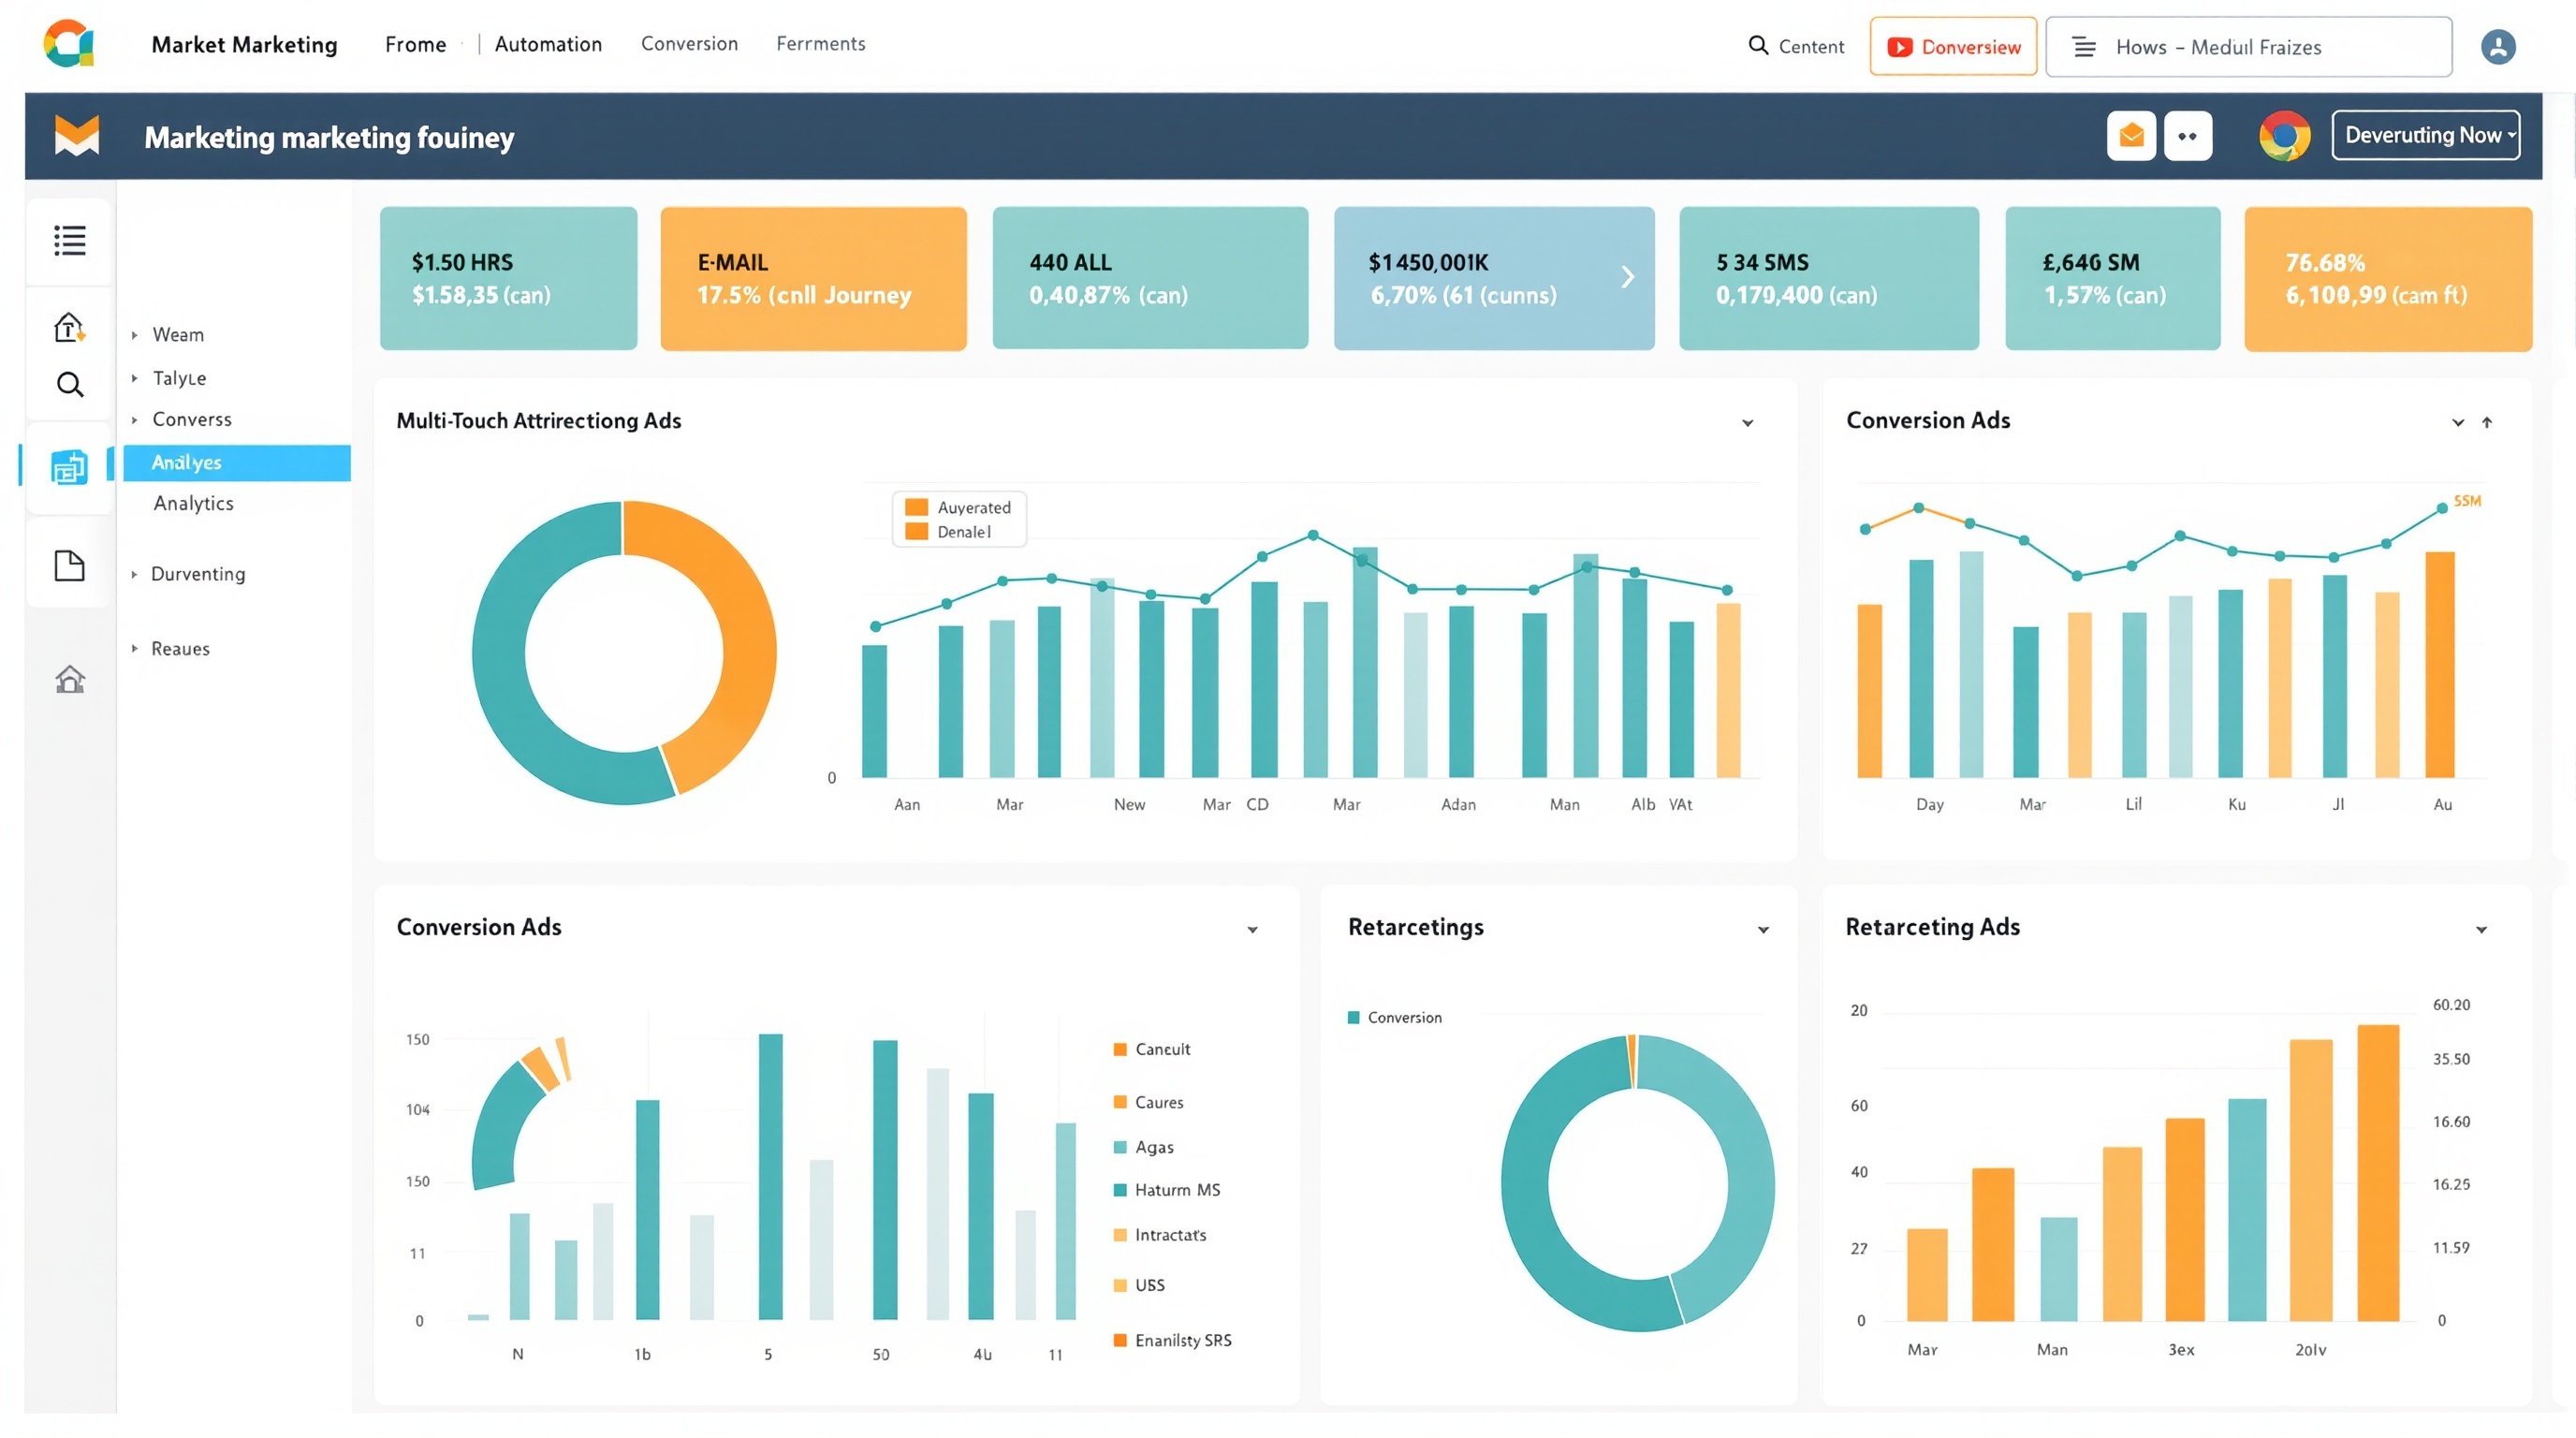Open the Ferments menu item

click(820, 44)
